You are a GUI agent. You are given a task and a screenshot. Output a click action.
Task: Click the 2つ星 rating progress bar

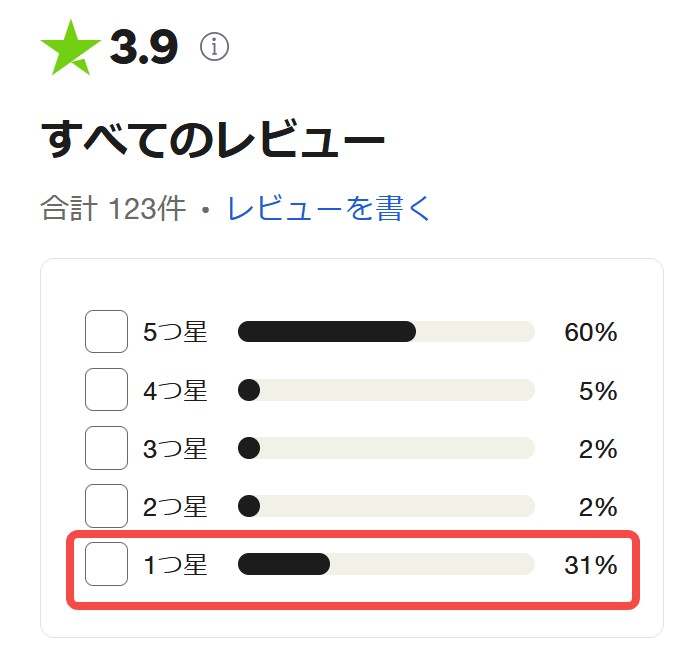click(386, 506)
